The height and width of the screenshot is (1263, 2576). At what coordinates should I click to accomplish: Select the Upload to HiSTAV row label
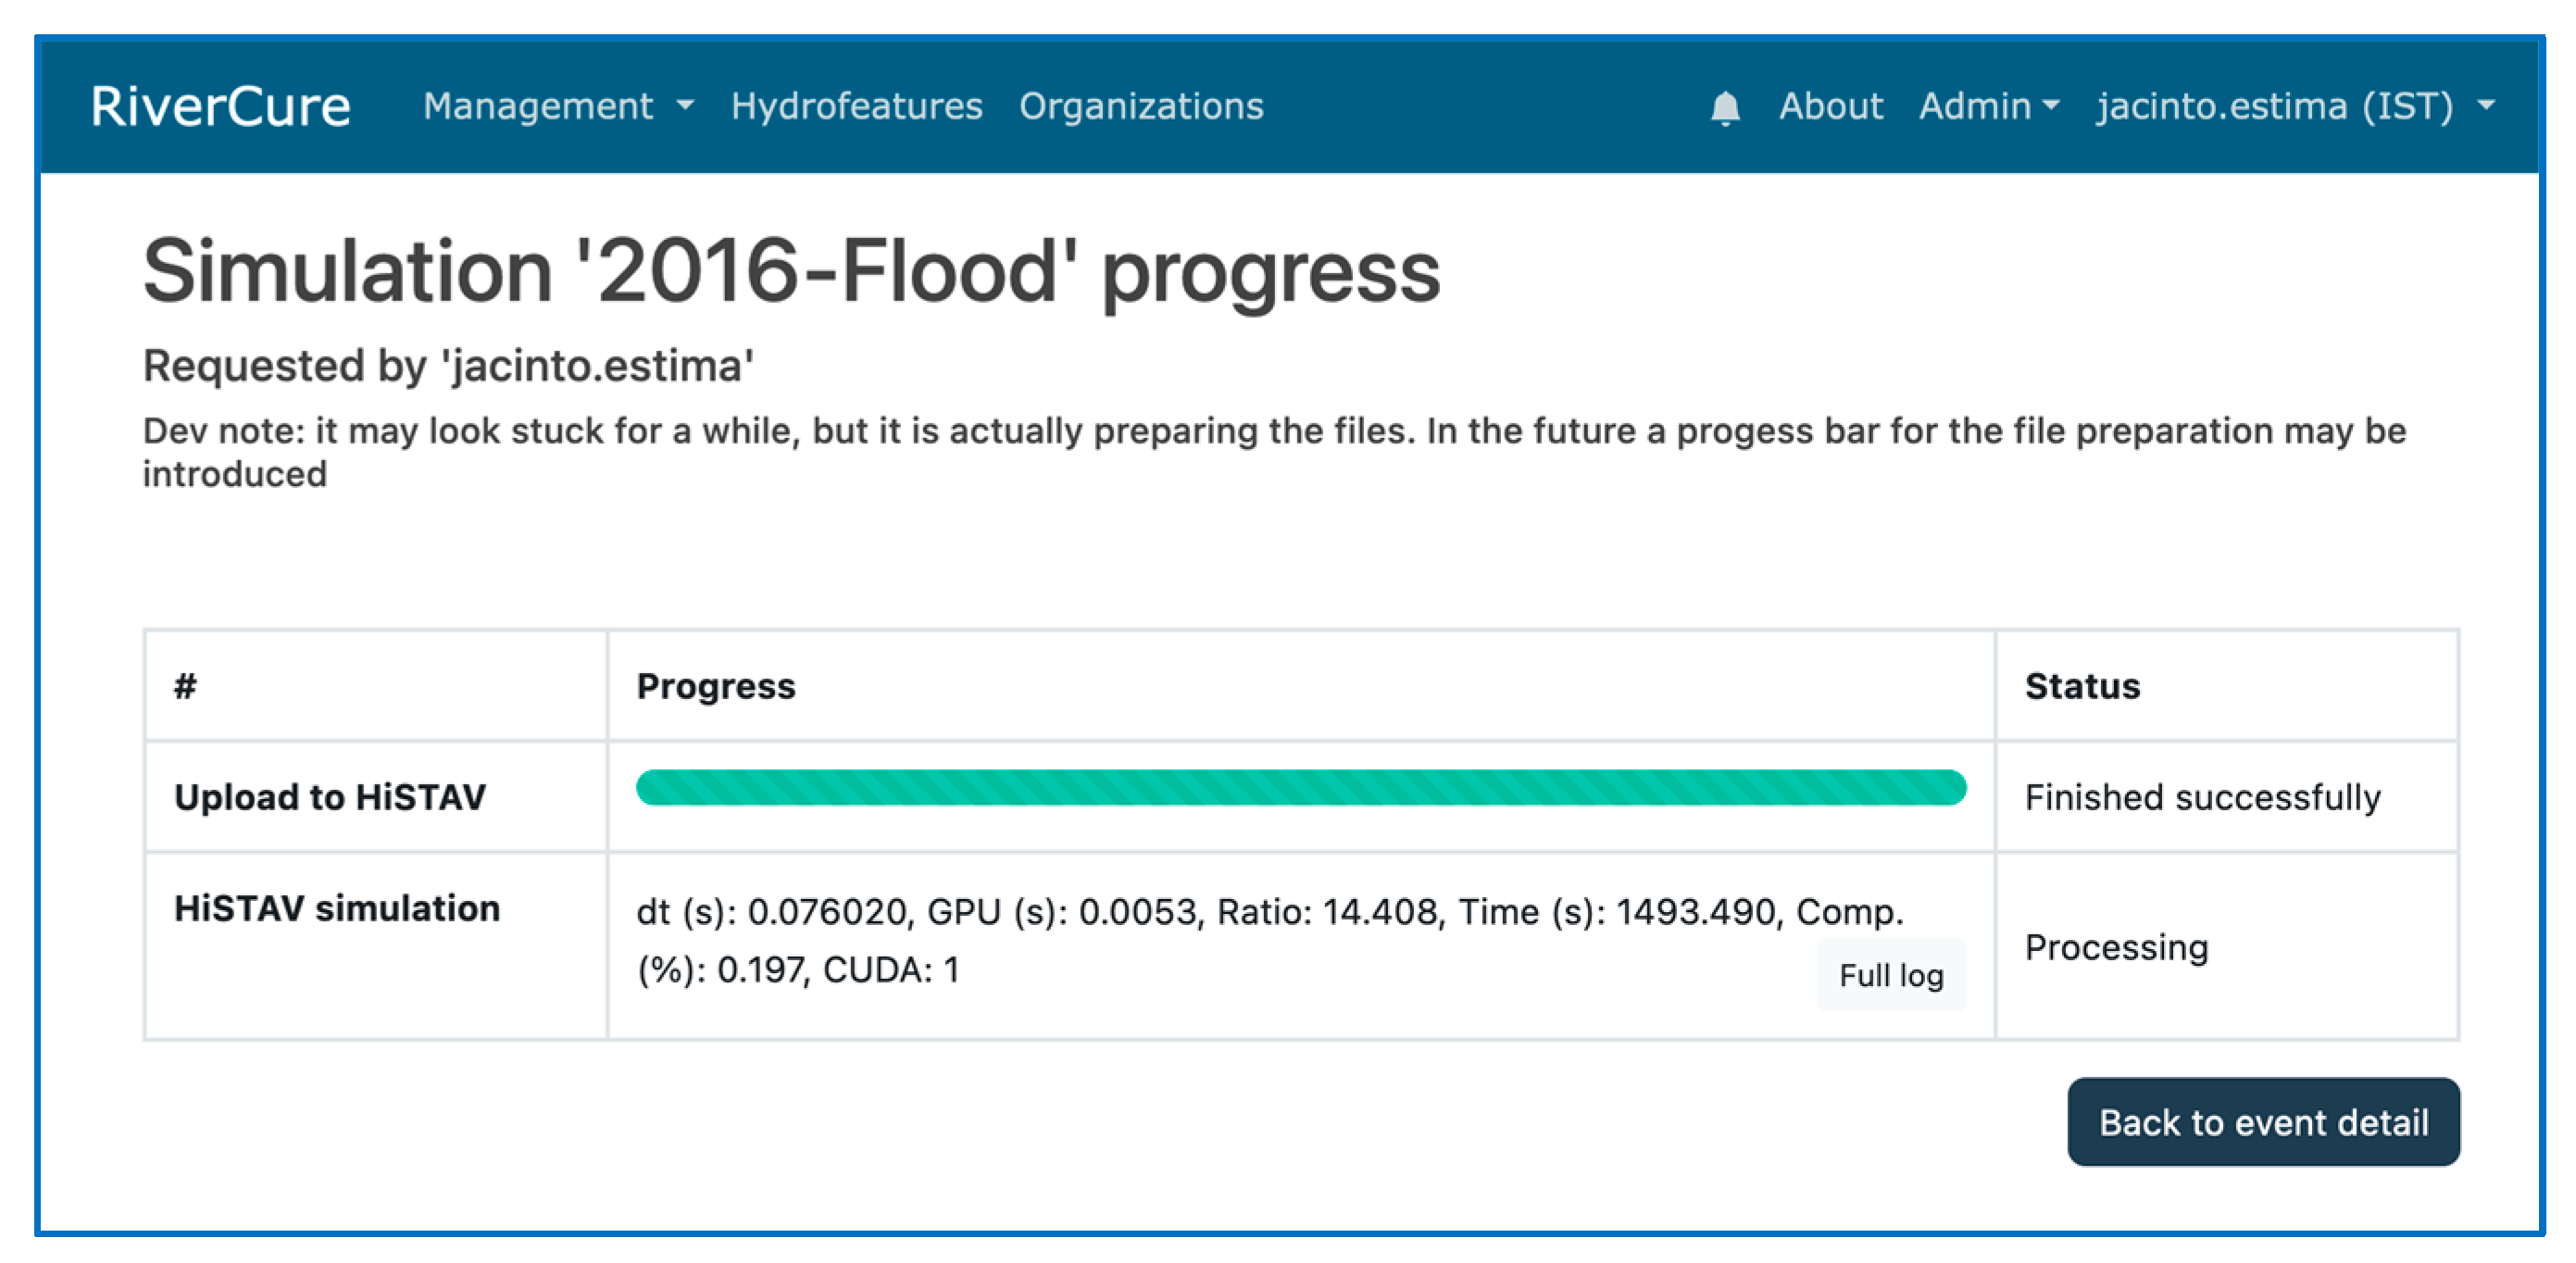330,797
